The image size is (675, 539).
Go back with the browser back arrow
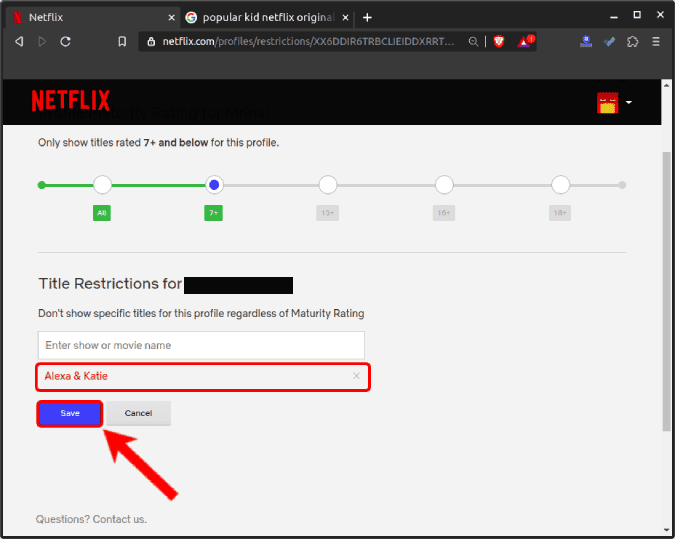(19, 42)
